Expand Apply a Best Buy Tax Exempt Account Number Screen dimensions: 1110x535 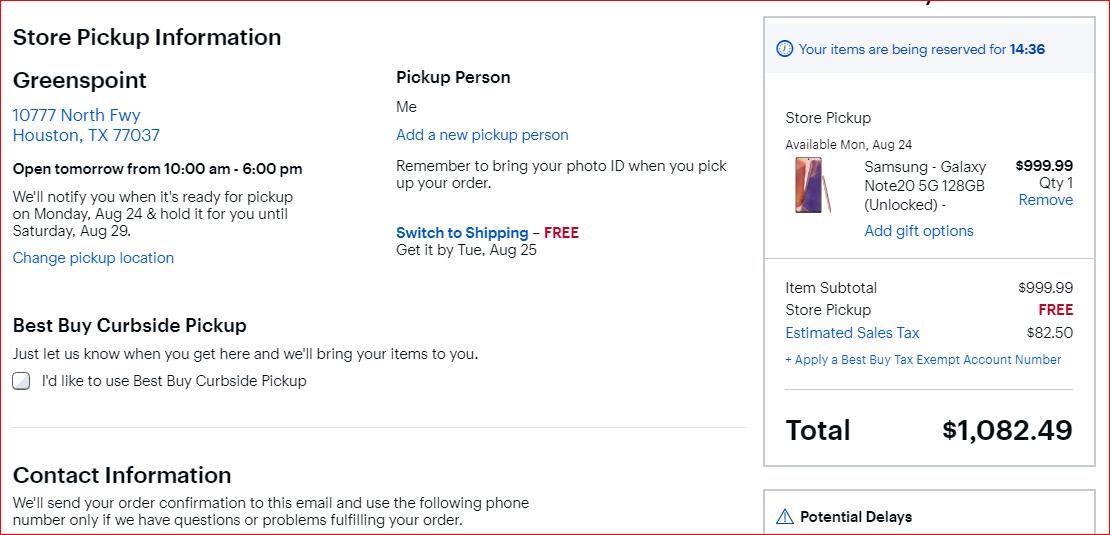click(x=923, y=360)
